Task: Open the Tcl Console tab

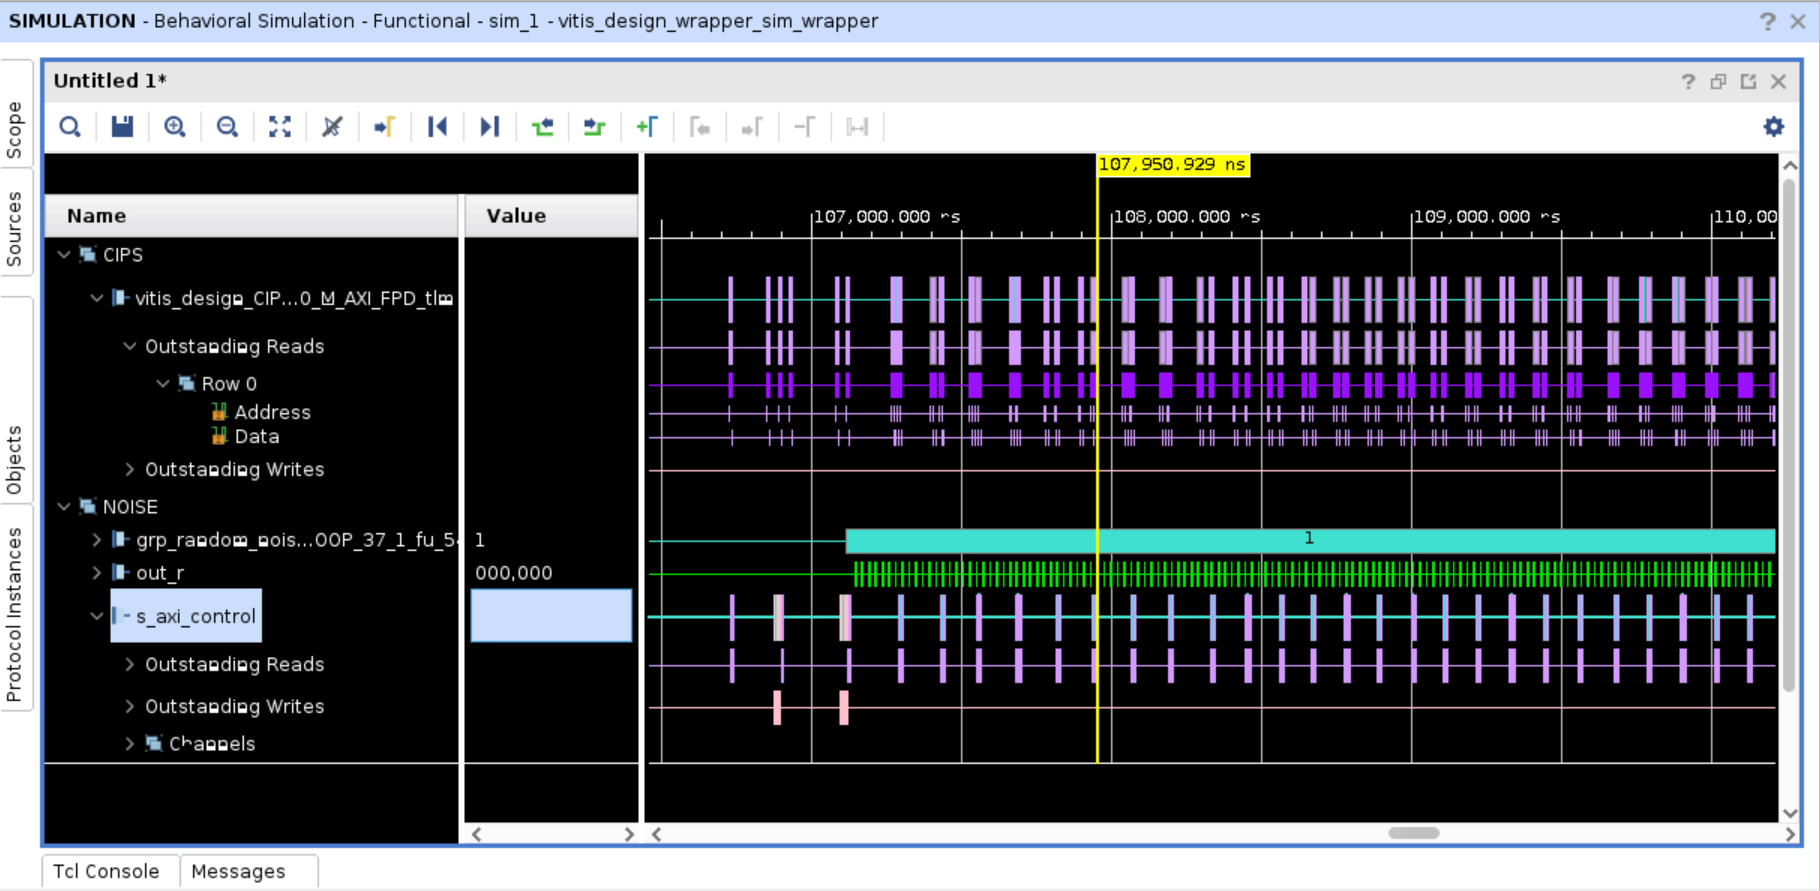Action: (x=106, y=871)
